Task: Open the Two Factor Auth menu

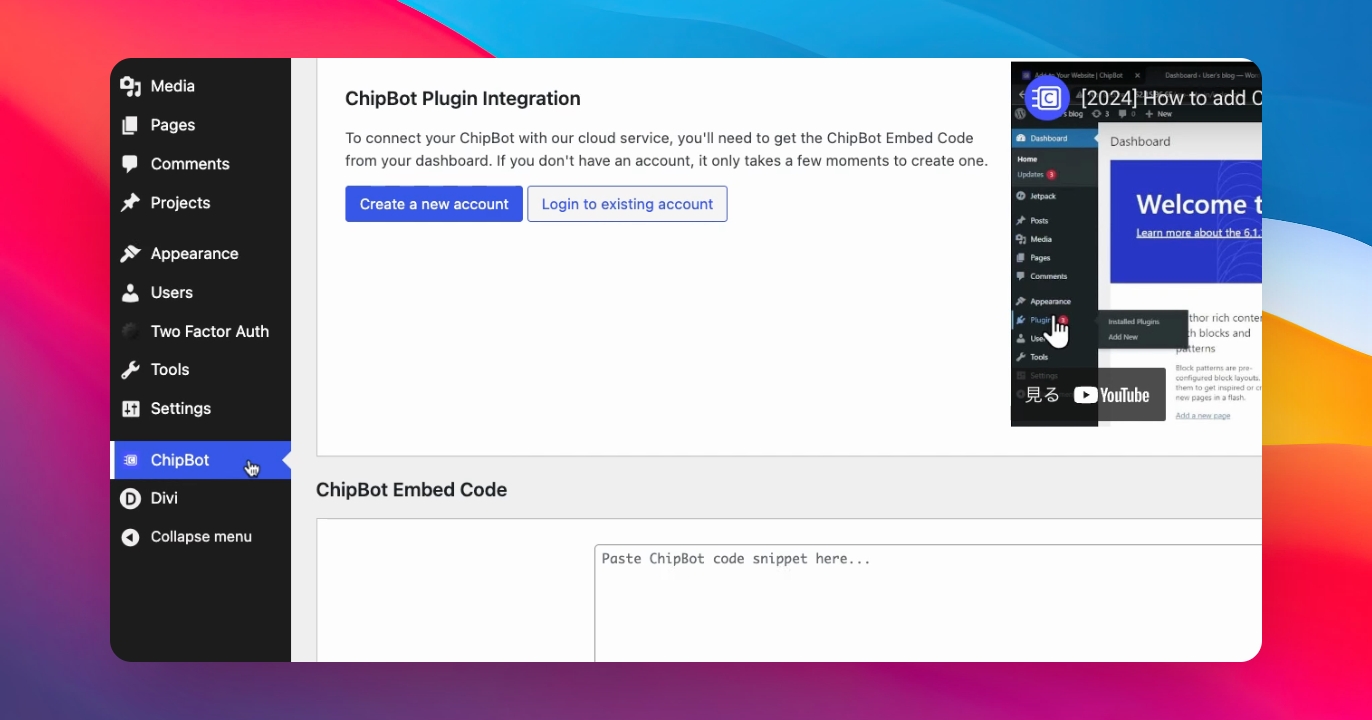Action: coord(201,331)
